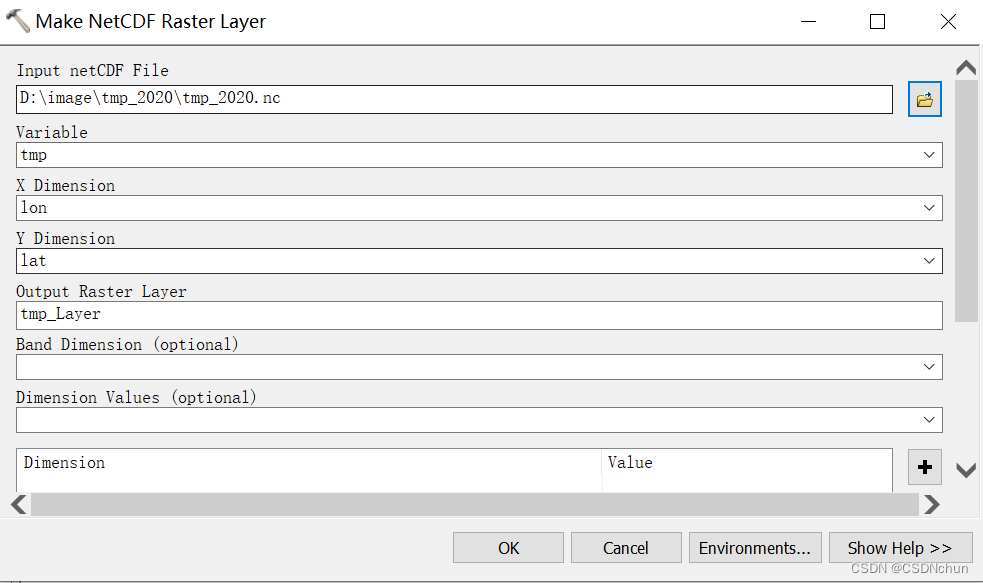Image resolution: width=983 pixels, height=583 pixels.
Task: Expand the Dimension Values optional dropdown
Action: (x=930, y=419)
